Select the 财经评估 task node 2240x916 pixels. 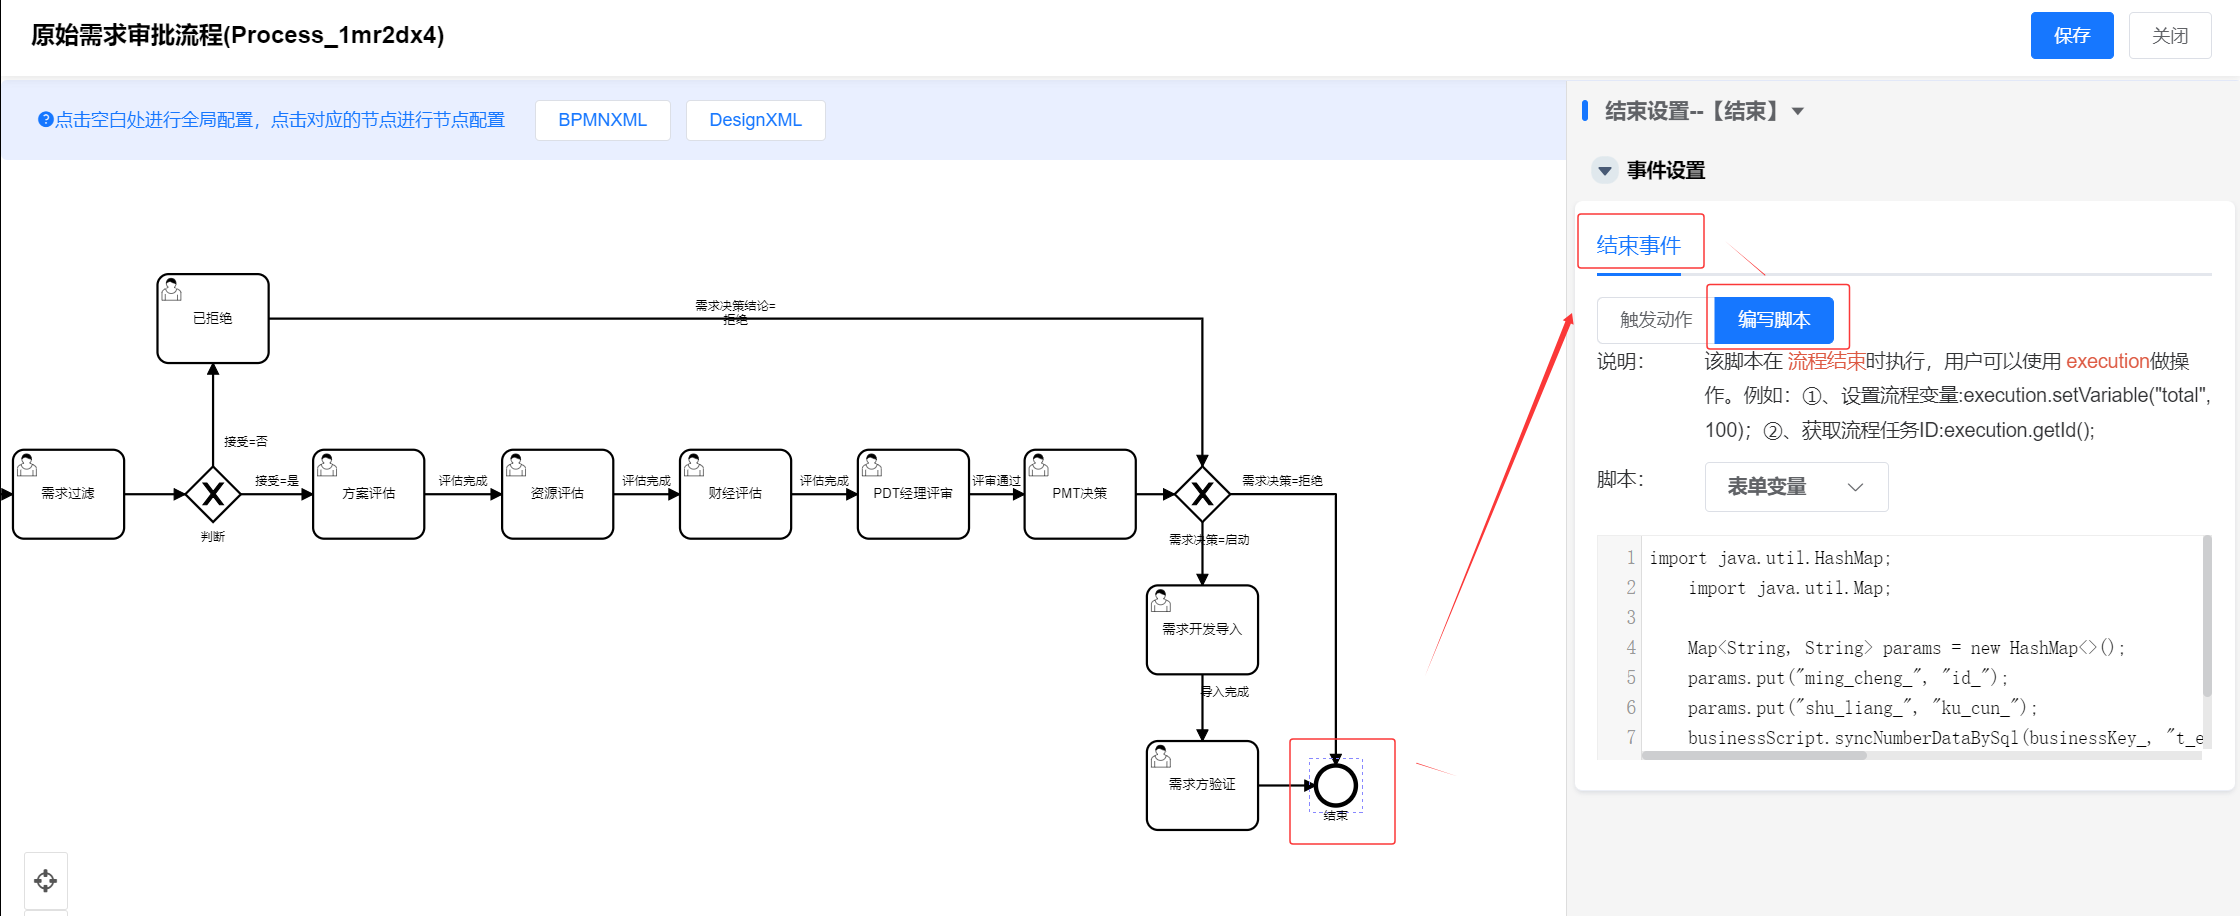click(x=735, y=494)
